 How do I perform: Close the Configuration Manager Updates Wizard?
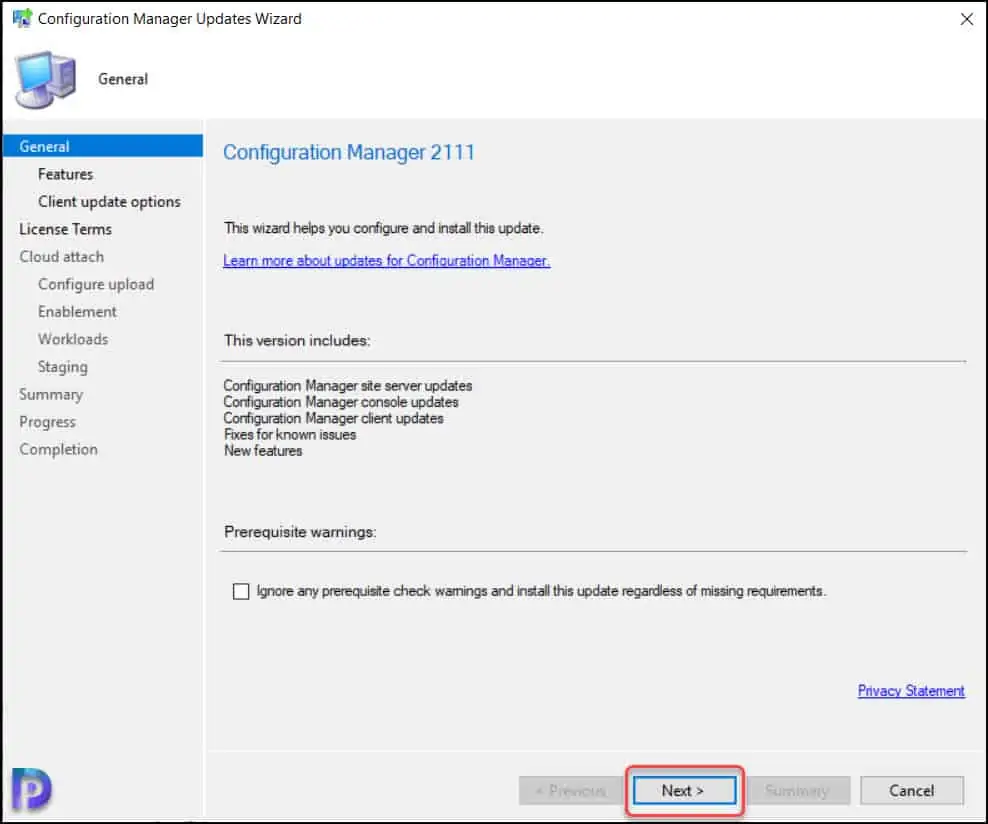pyautogui.click(x=966, y=19)
